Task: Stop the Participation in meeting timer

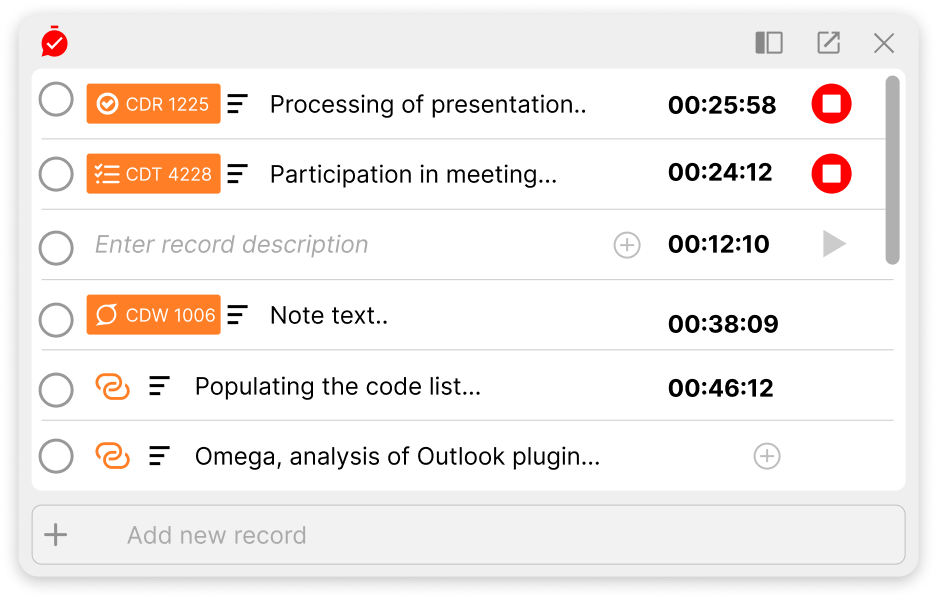Action: [831, 174]
